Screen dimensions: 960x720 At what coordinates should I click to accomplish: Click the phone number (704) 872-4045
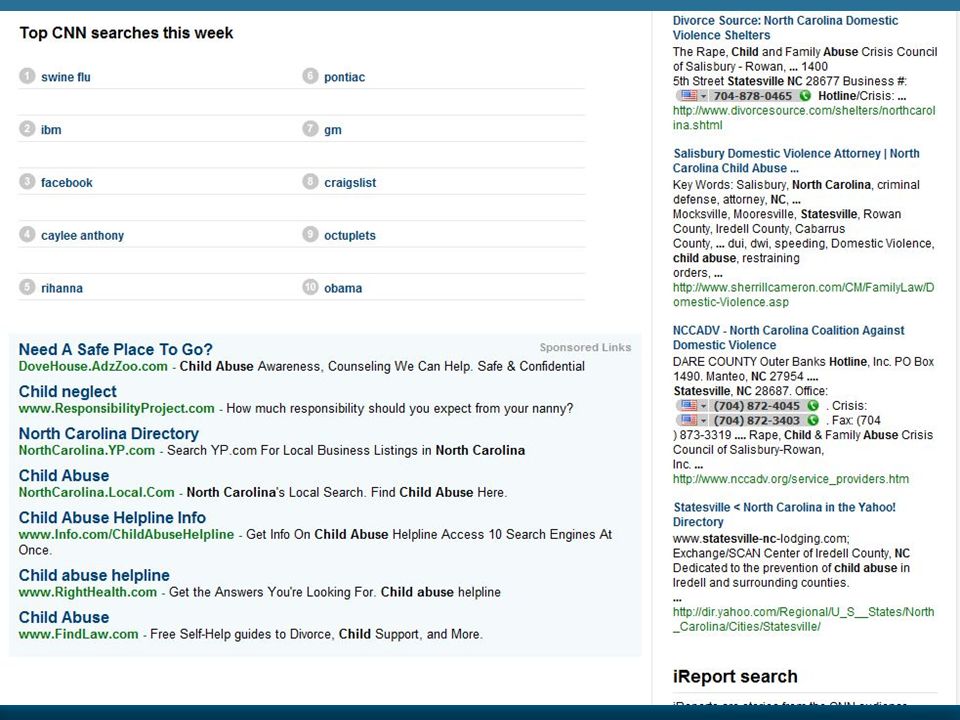[757, 405]
